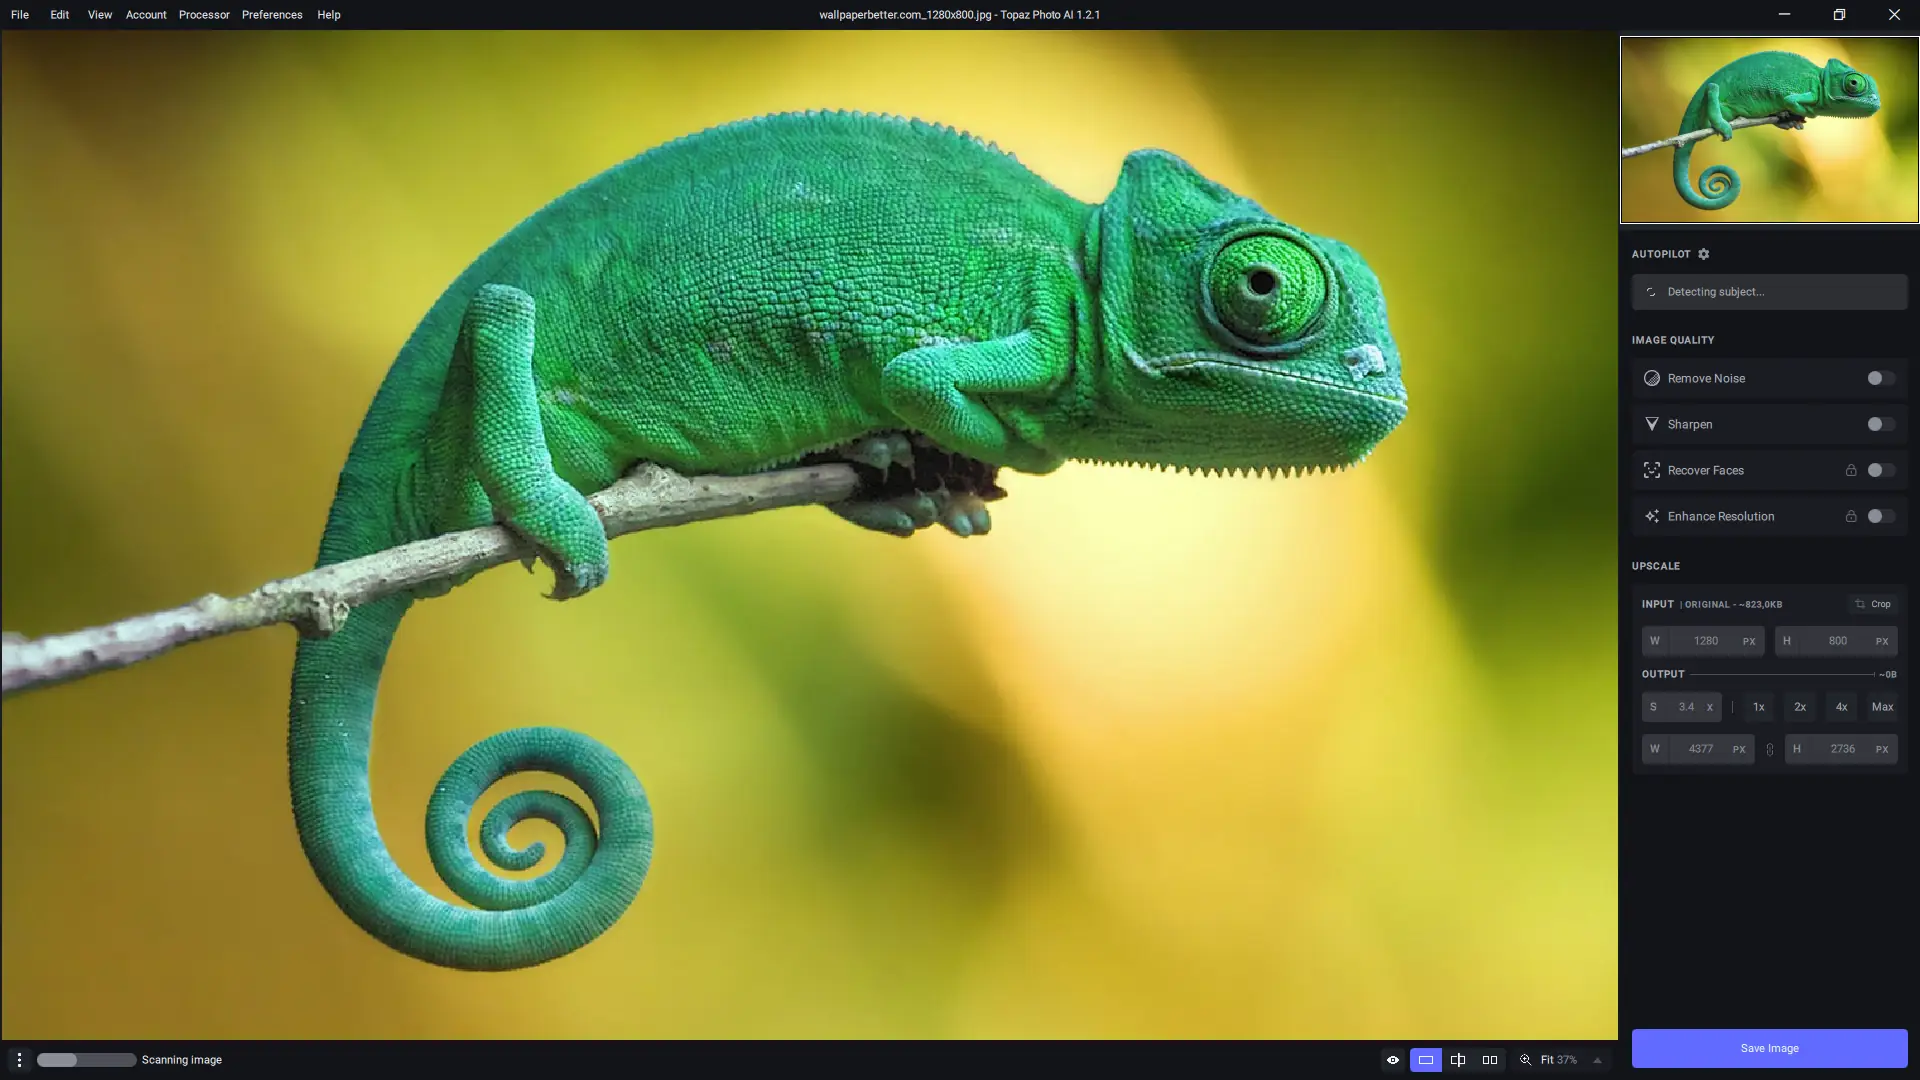Toggle original preview eye icon

(1393, 1060)
